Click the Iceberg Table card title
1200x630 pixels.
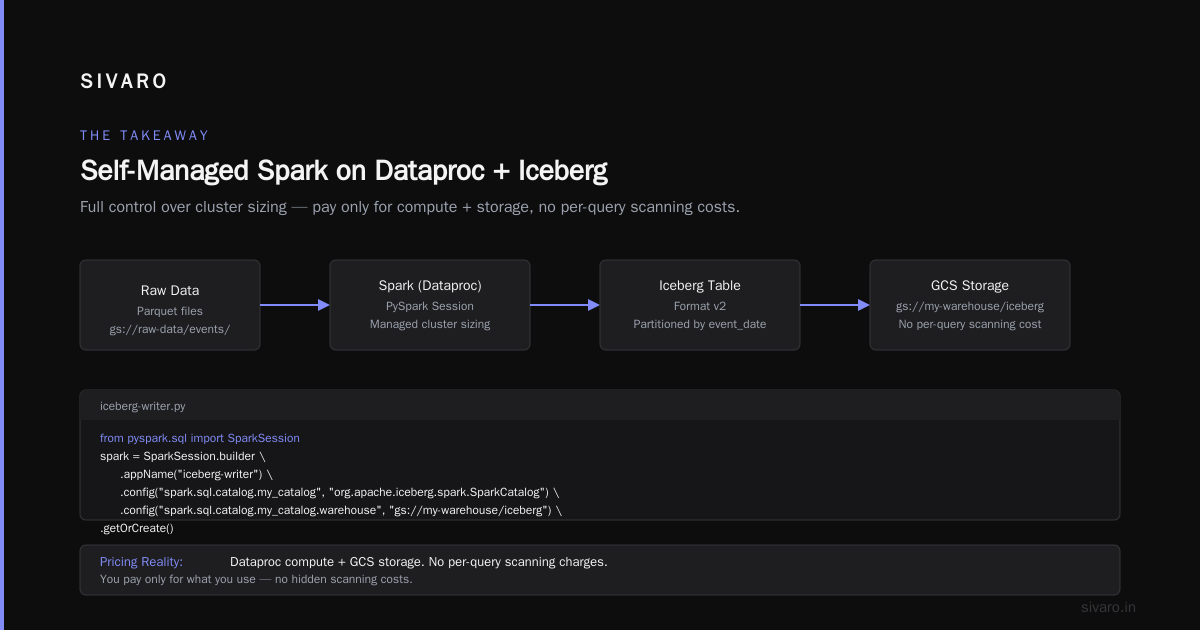click(x=700, y=286)
